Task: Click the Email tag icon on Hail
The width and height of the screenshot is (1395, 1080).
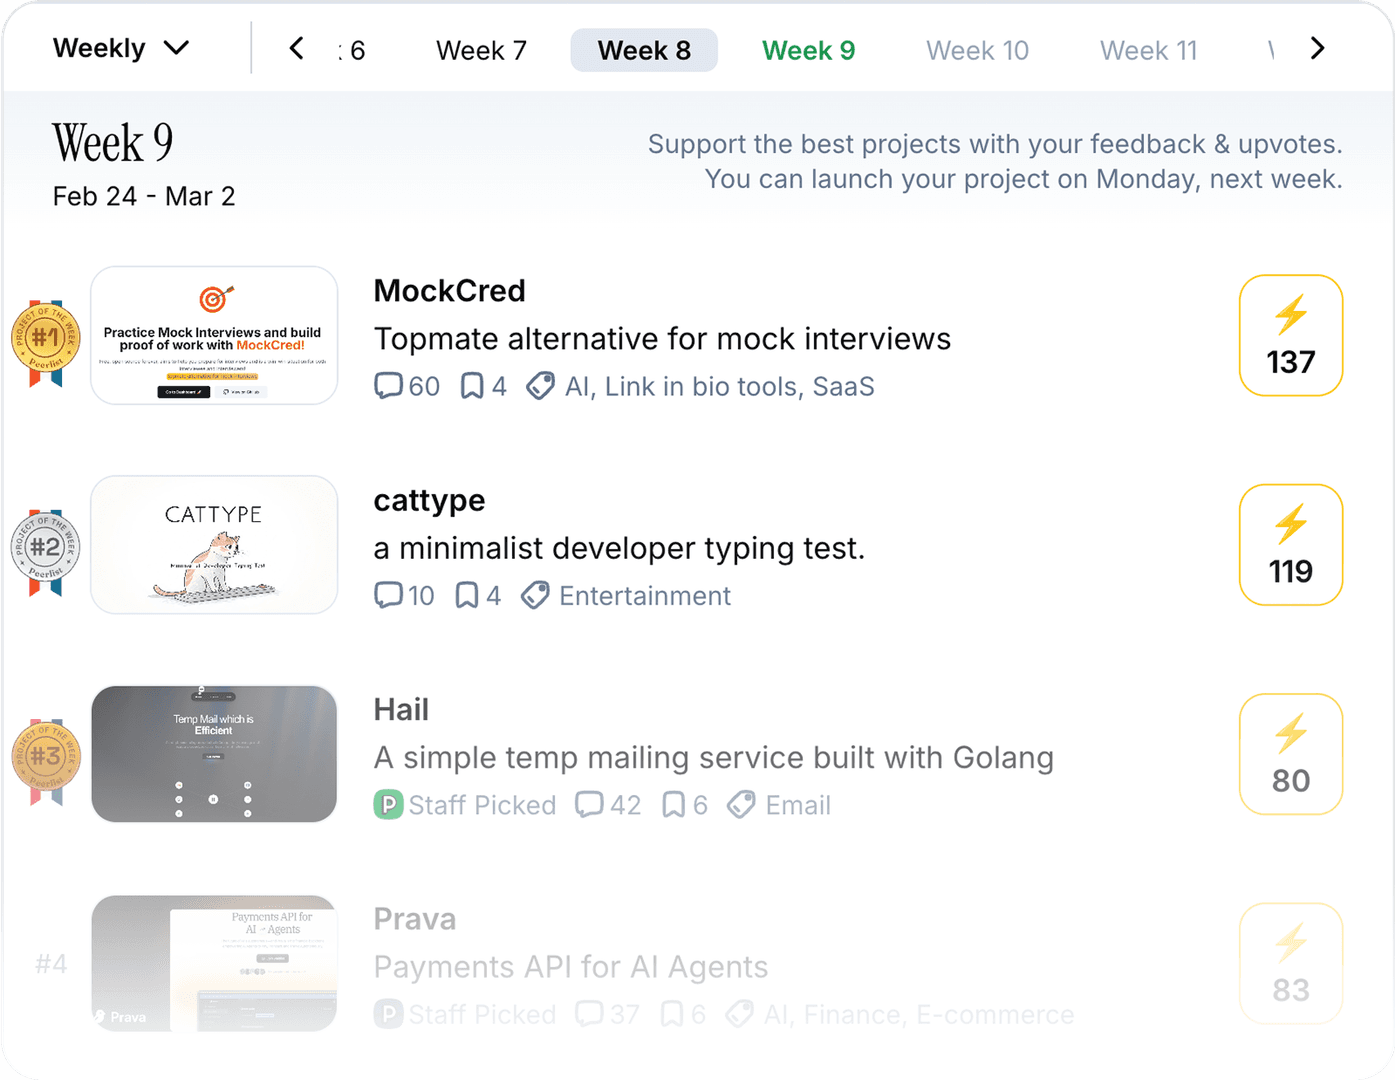Action: (741, 805)
